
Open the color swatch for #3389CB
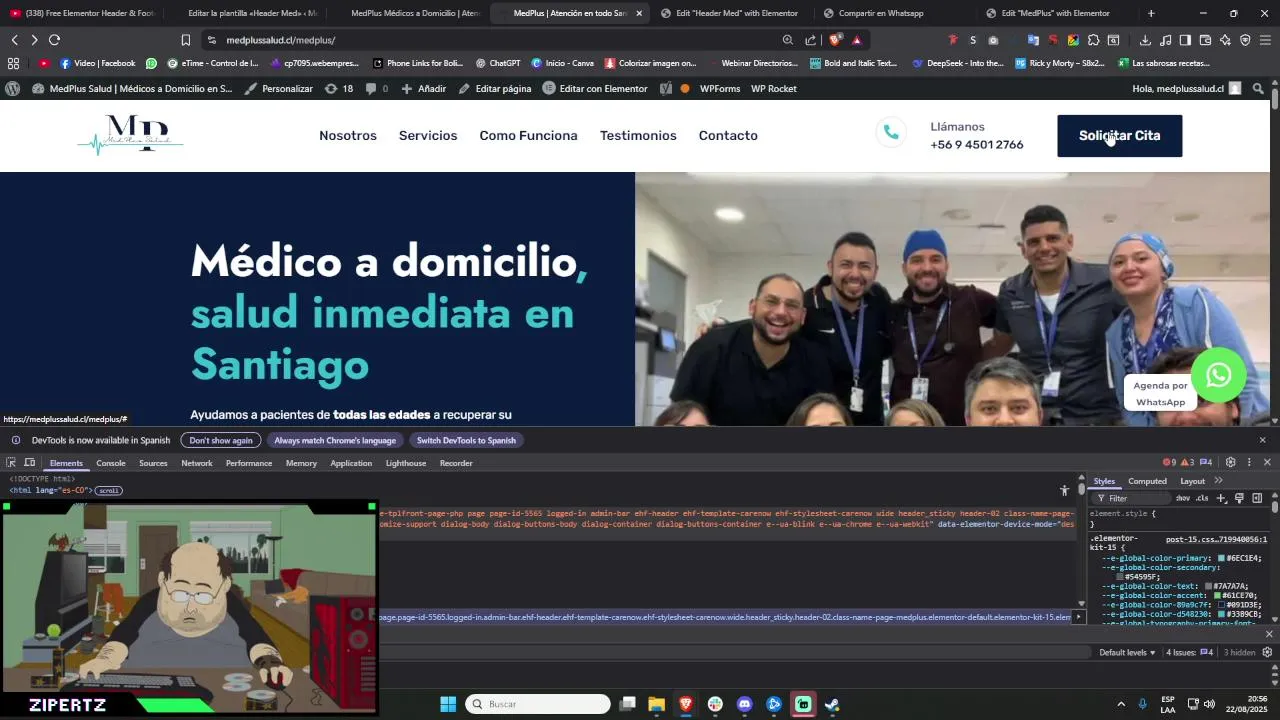coord(1222,614)
